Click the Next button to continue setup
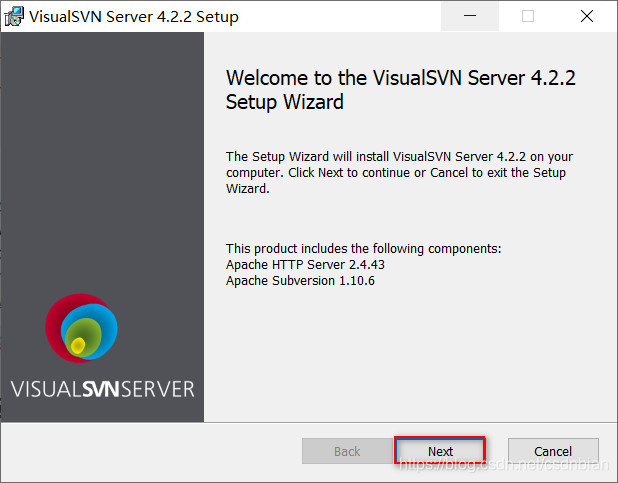 pos(440,451)
